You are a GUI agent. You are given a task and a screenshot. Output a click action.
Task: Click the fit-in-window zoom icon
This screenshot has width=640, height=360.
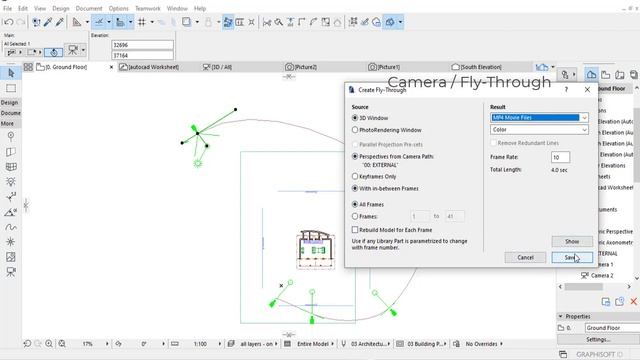click(x=62, y=344)
